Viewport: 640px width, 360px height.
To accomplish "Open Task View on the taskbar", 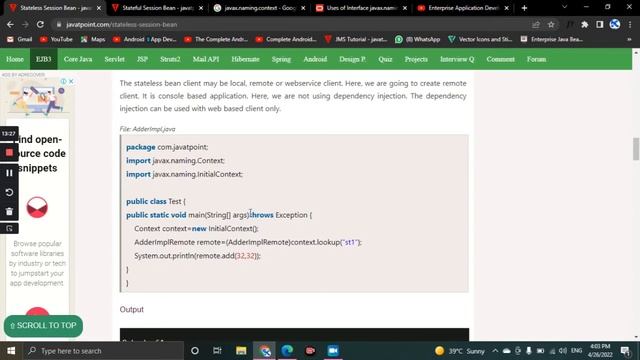I will pos(217,351).
